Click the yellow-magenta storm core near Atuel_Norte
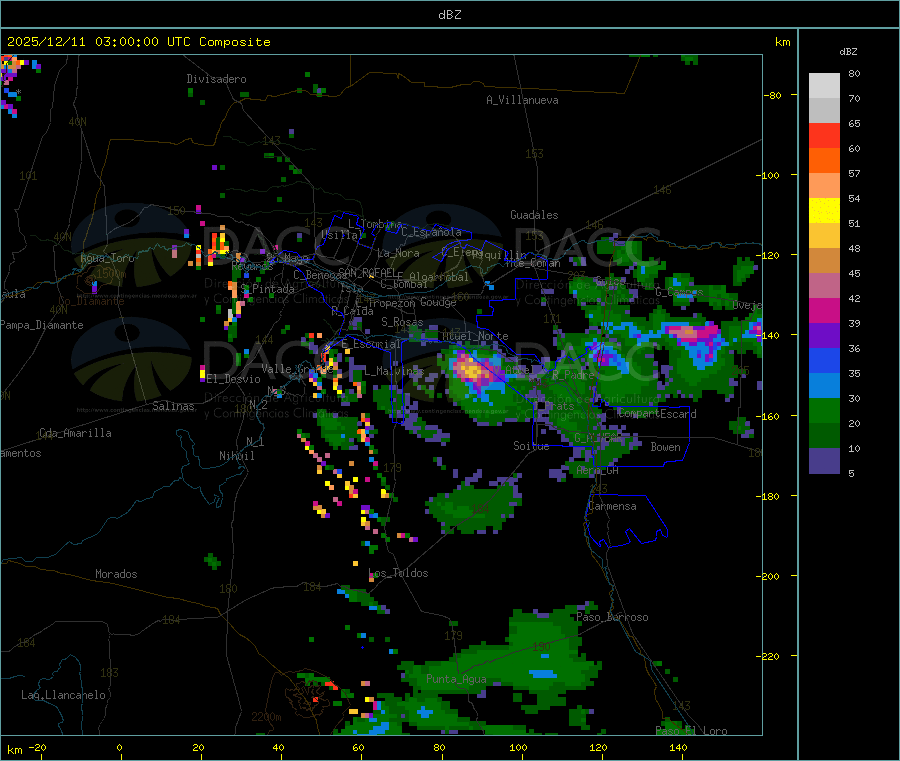The height and width of the screenshot is (761, 900). pos(472,370)
